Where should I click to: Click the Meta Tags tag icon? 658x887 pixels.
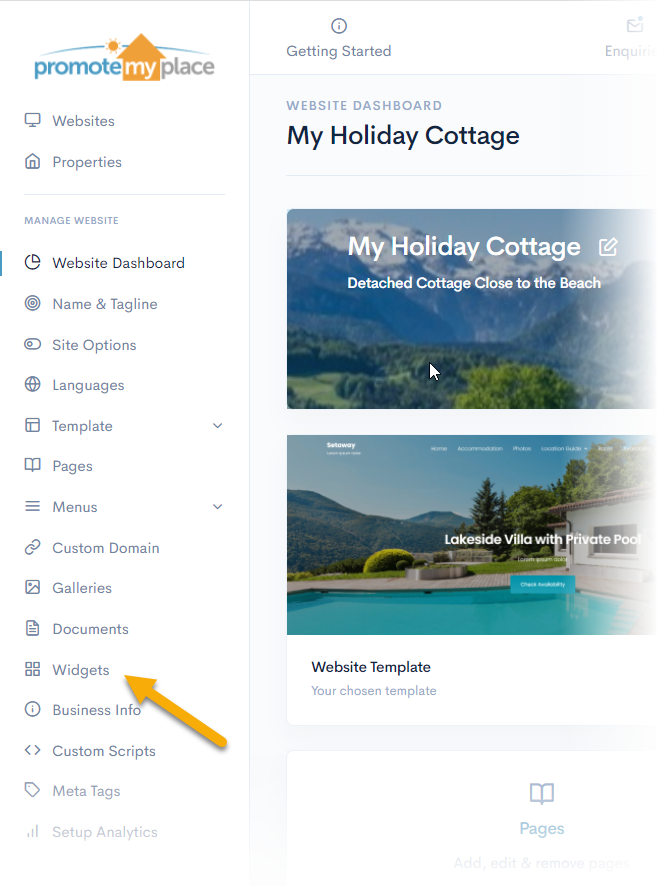pos(33,791)
